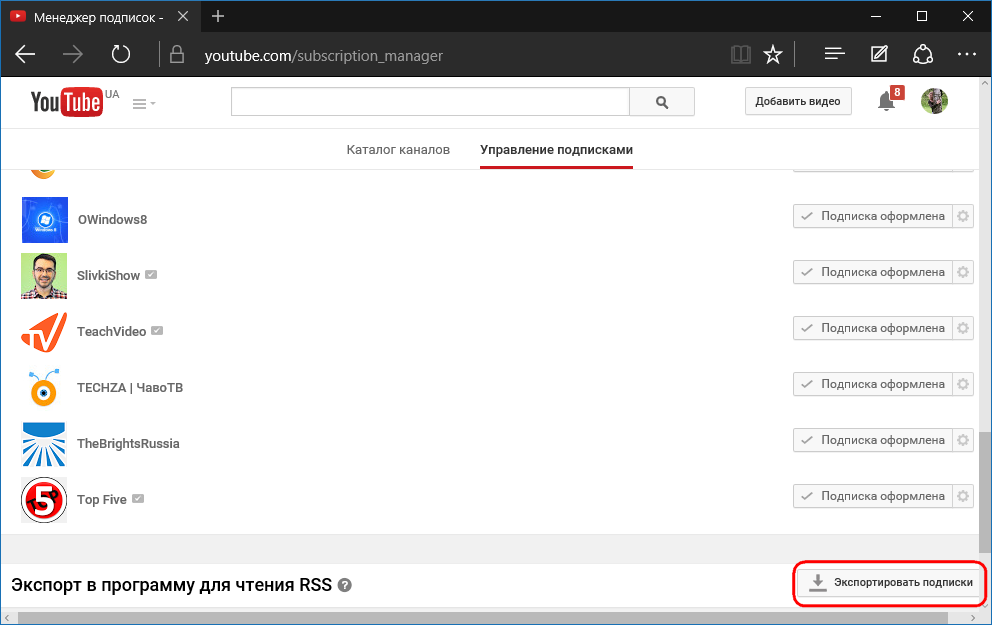The image size is (992, 625).
Task: Click the browser forward arrow
Action: pos(73,55)
